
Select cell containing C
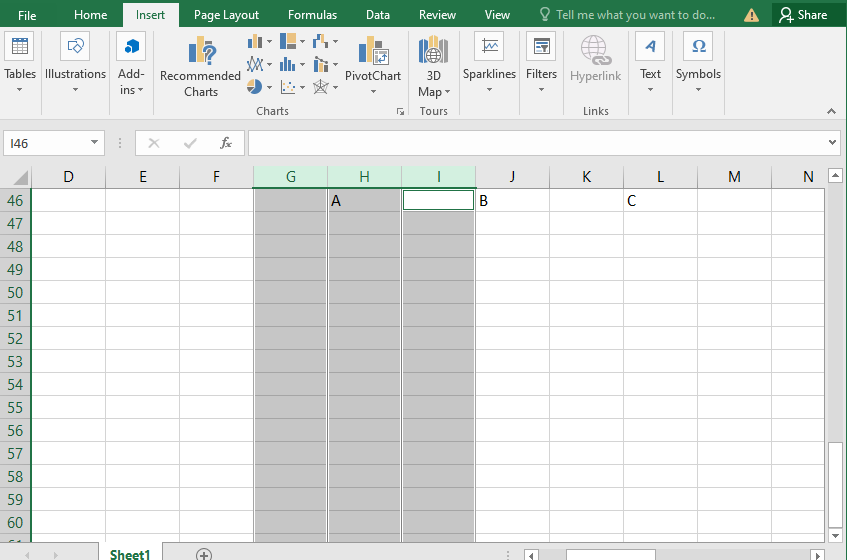point(660,201)
